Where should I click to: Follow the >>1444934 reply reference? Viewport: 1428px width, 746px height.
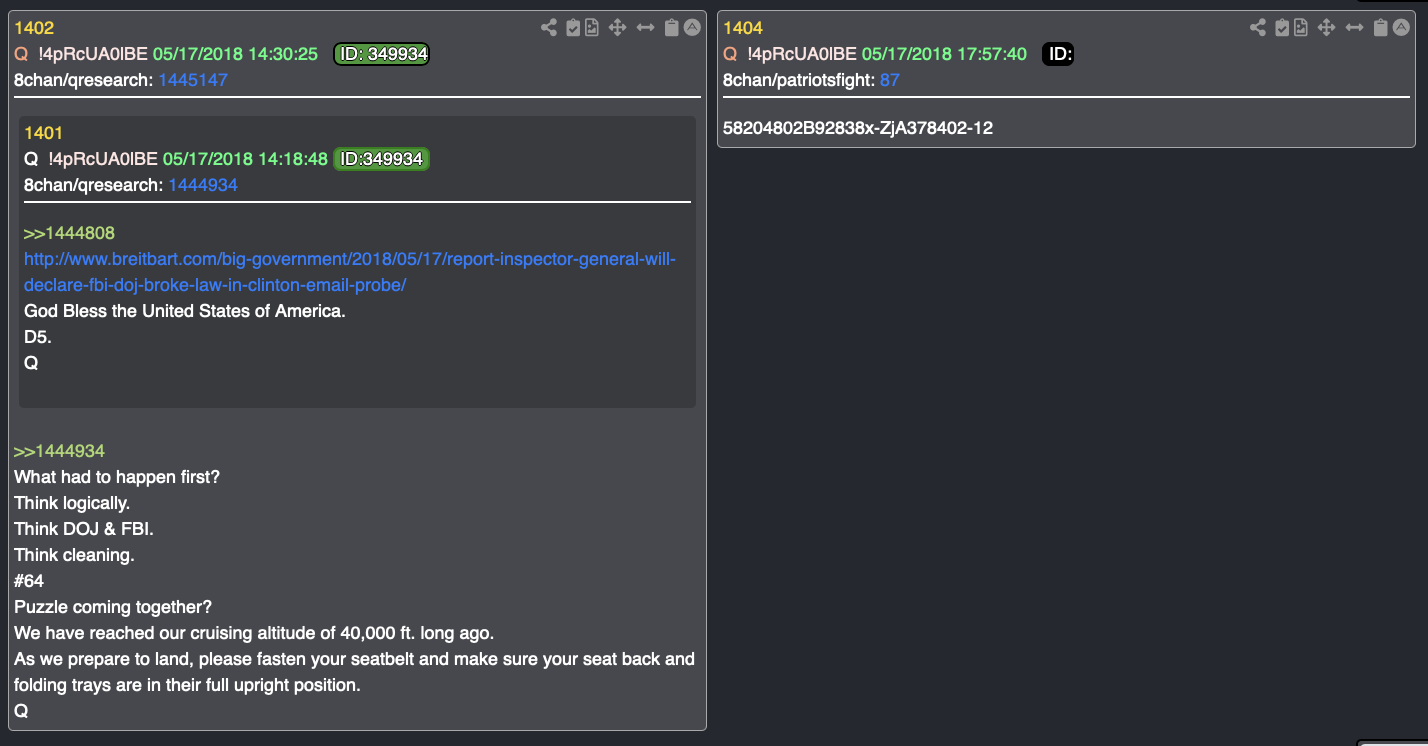pyautogui.click(x=59, y=451)
